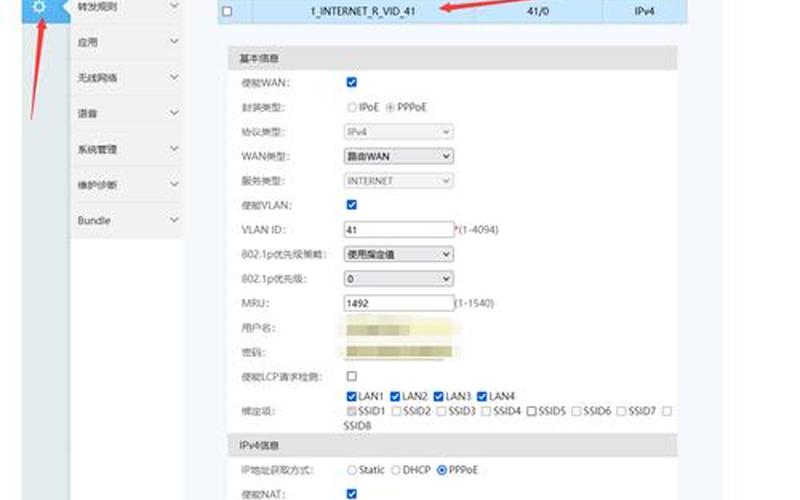
Task: Click the MRU input field showing 1492
Action: pyautogui.click(x=398, y=303)
